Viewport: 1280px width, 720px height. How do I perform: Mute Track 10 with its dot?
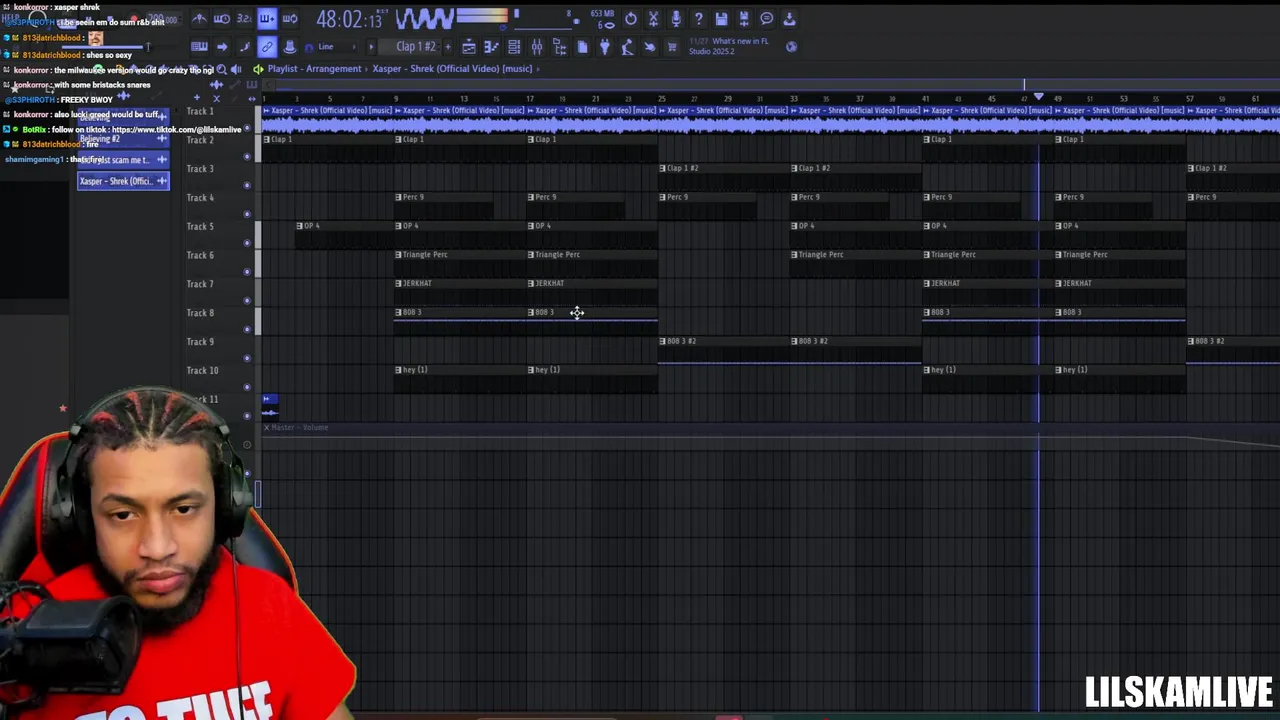(247, 387)
